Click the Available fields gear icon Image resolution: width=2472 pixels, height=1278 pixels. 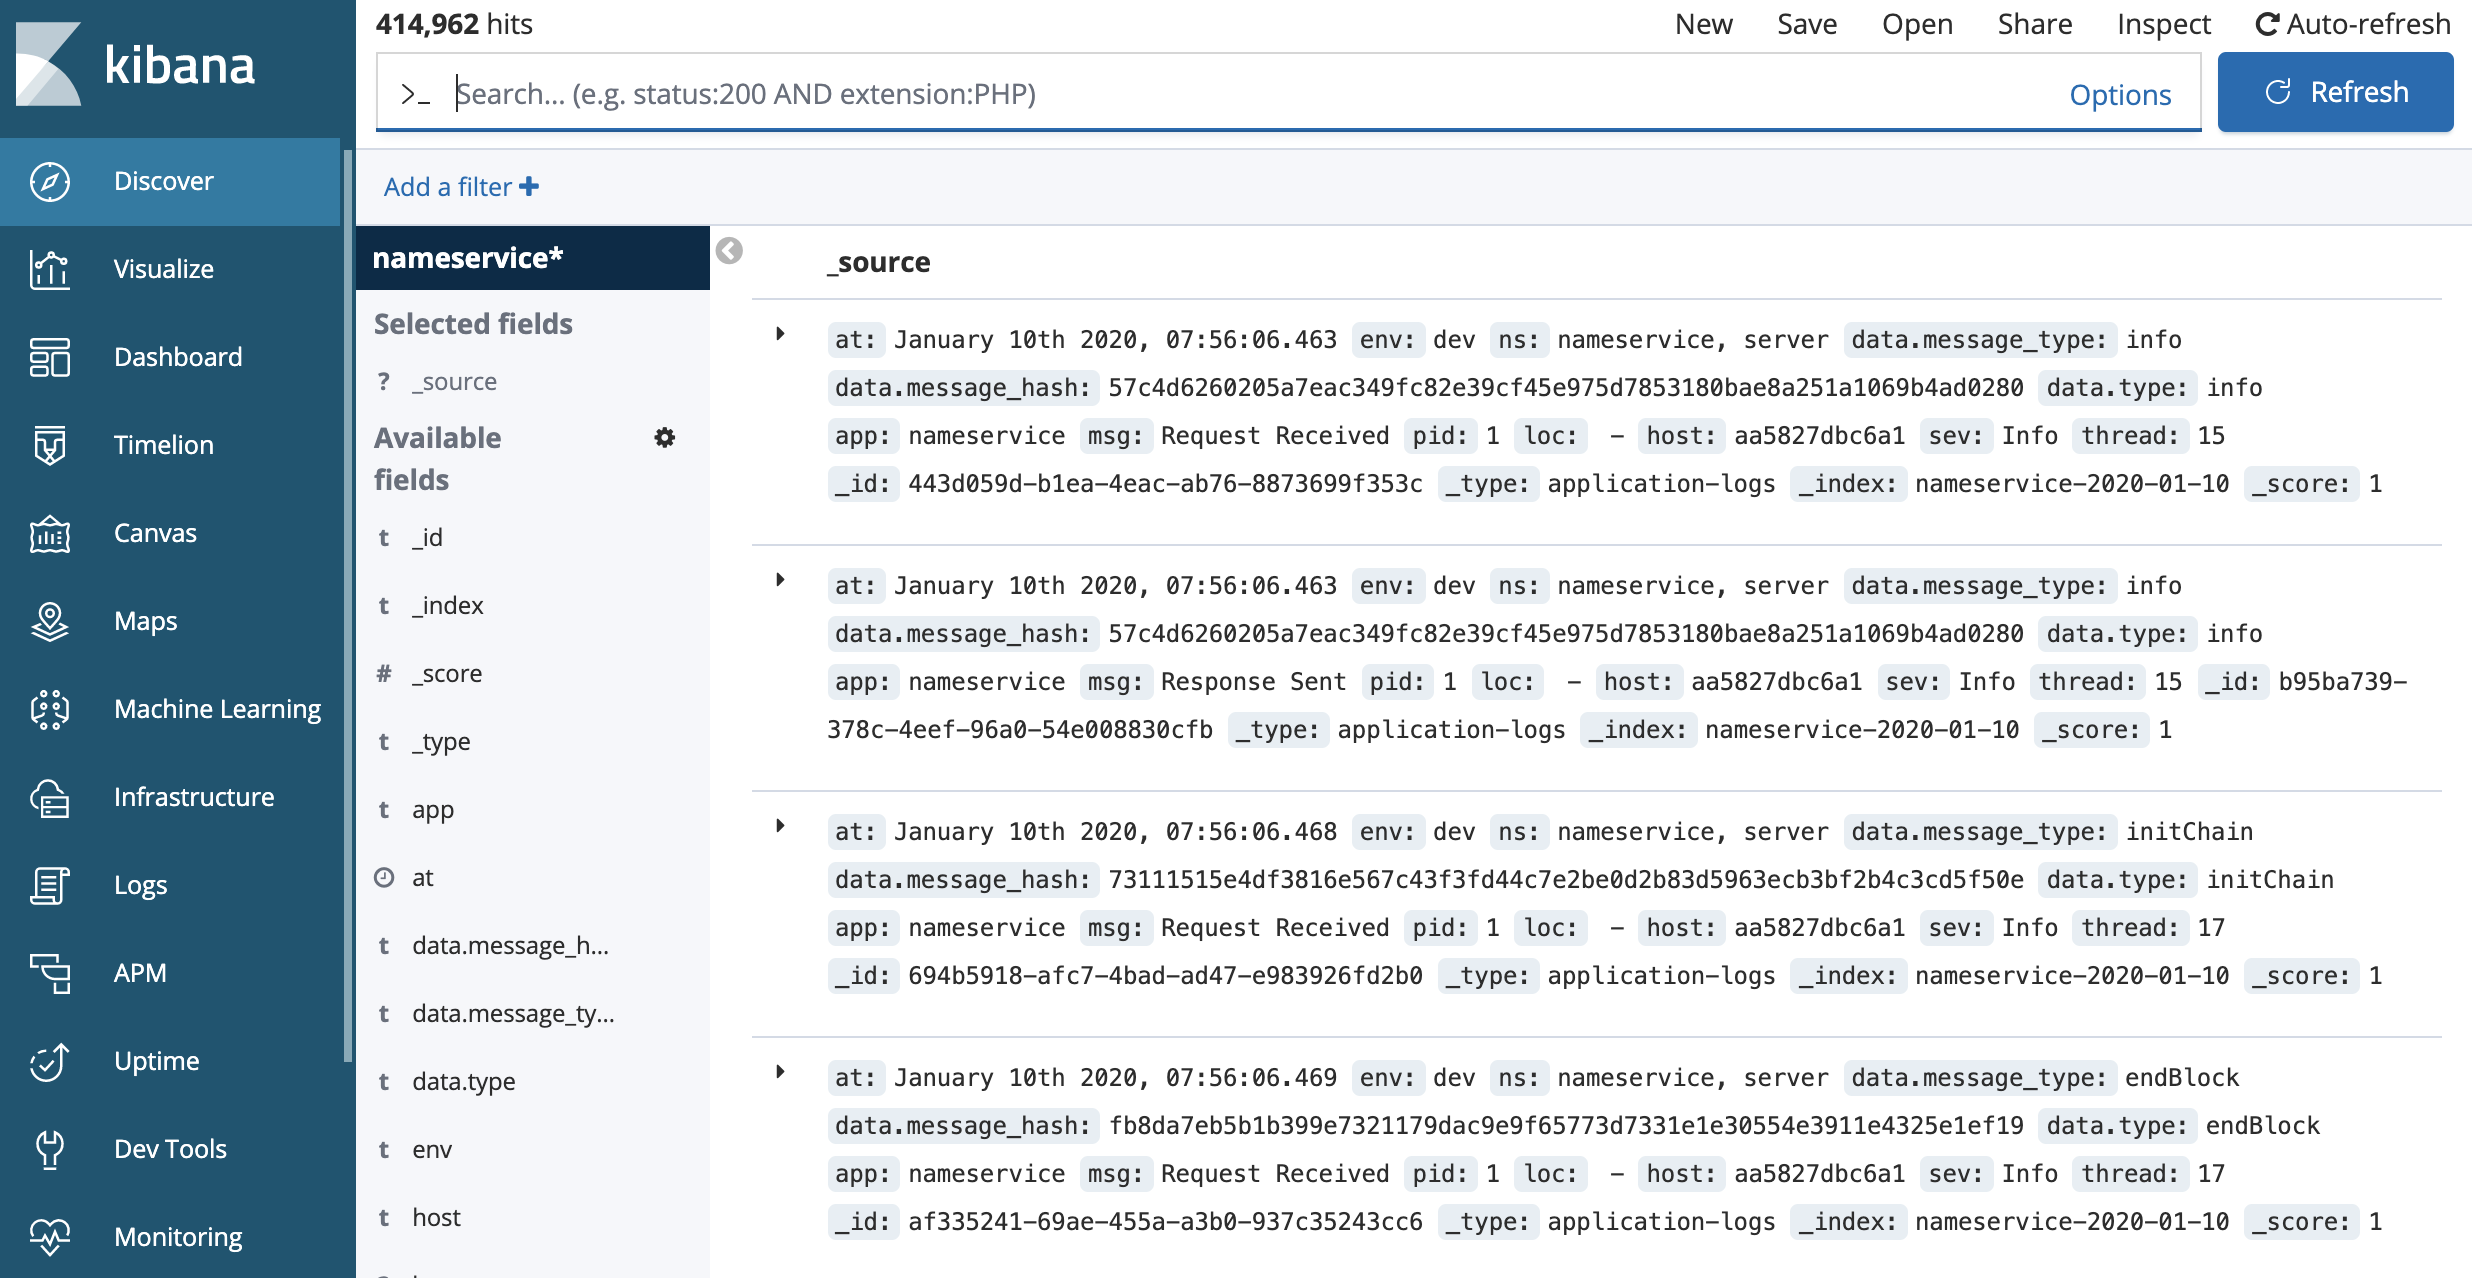click(664, 438)
